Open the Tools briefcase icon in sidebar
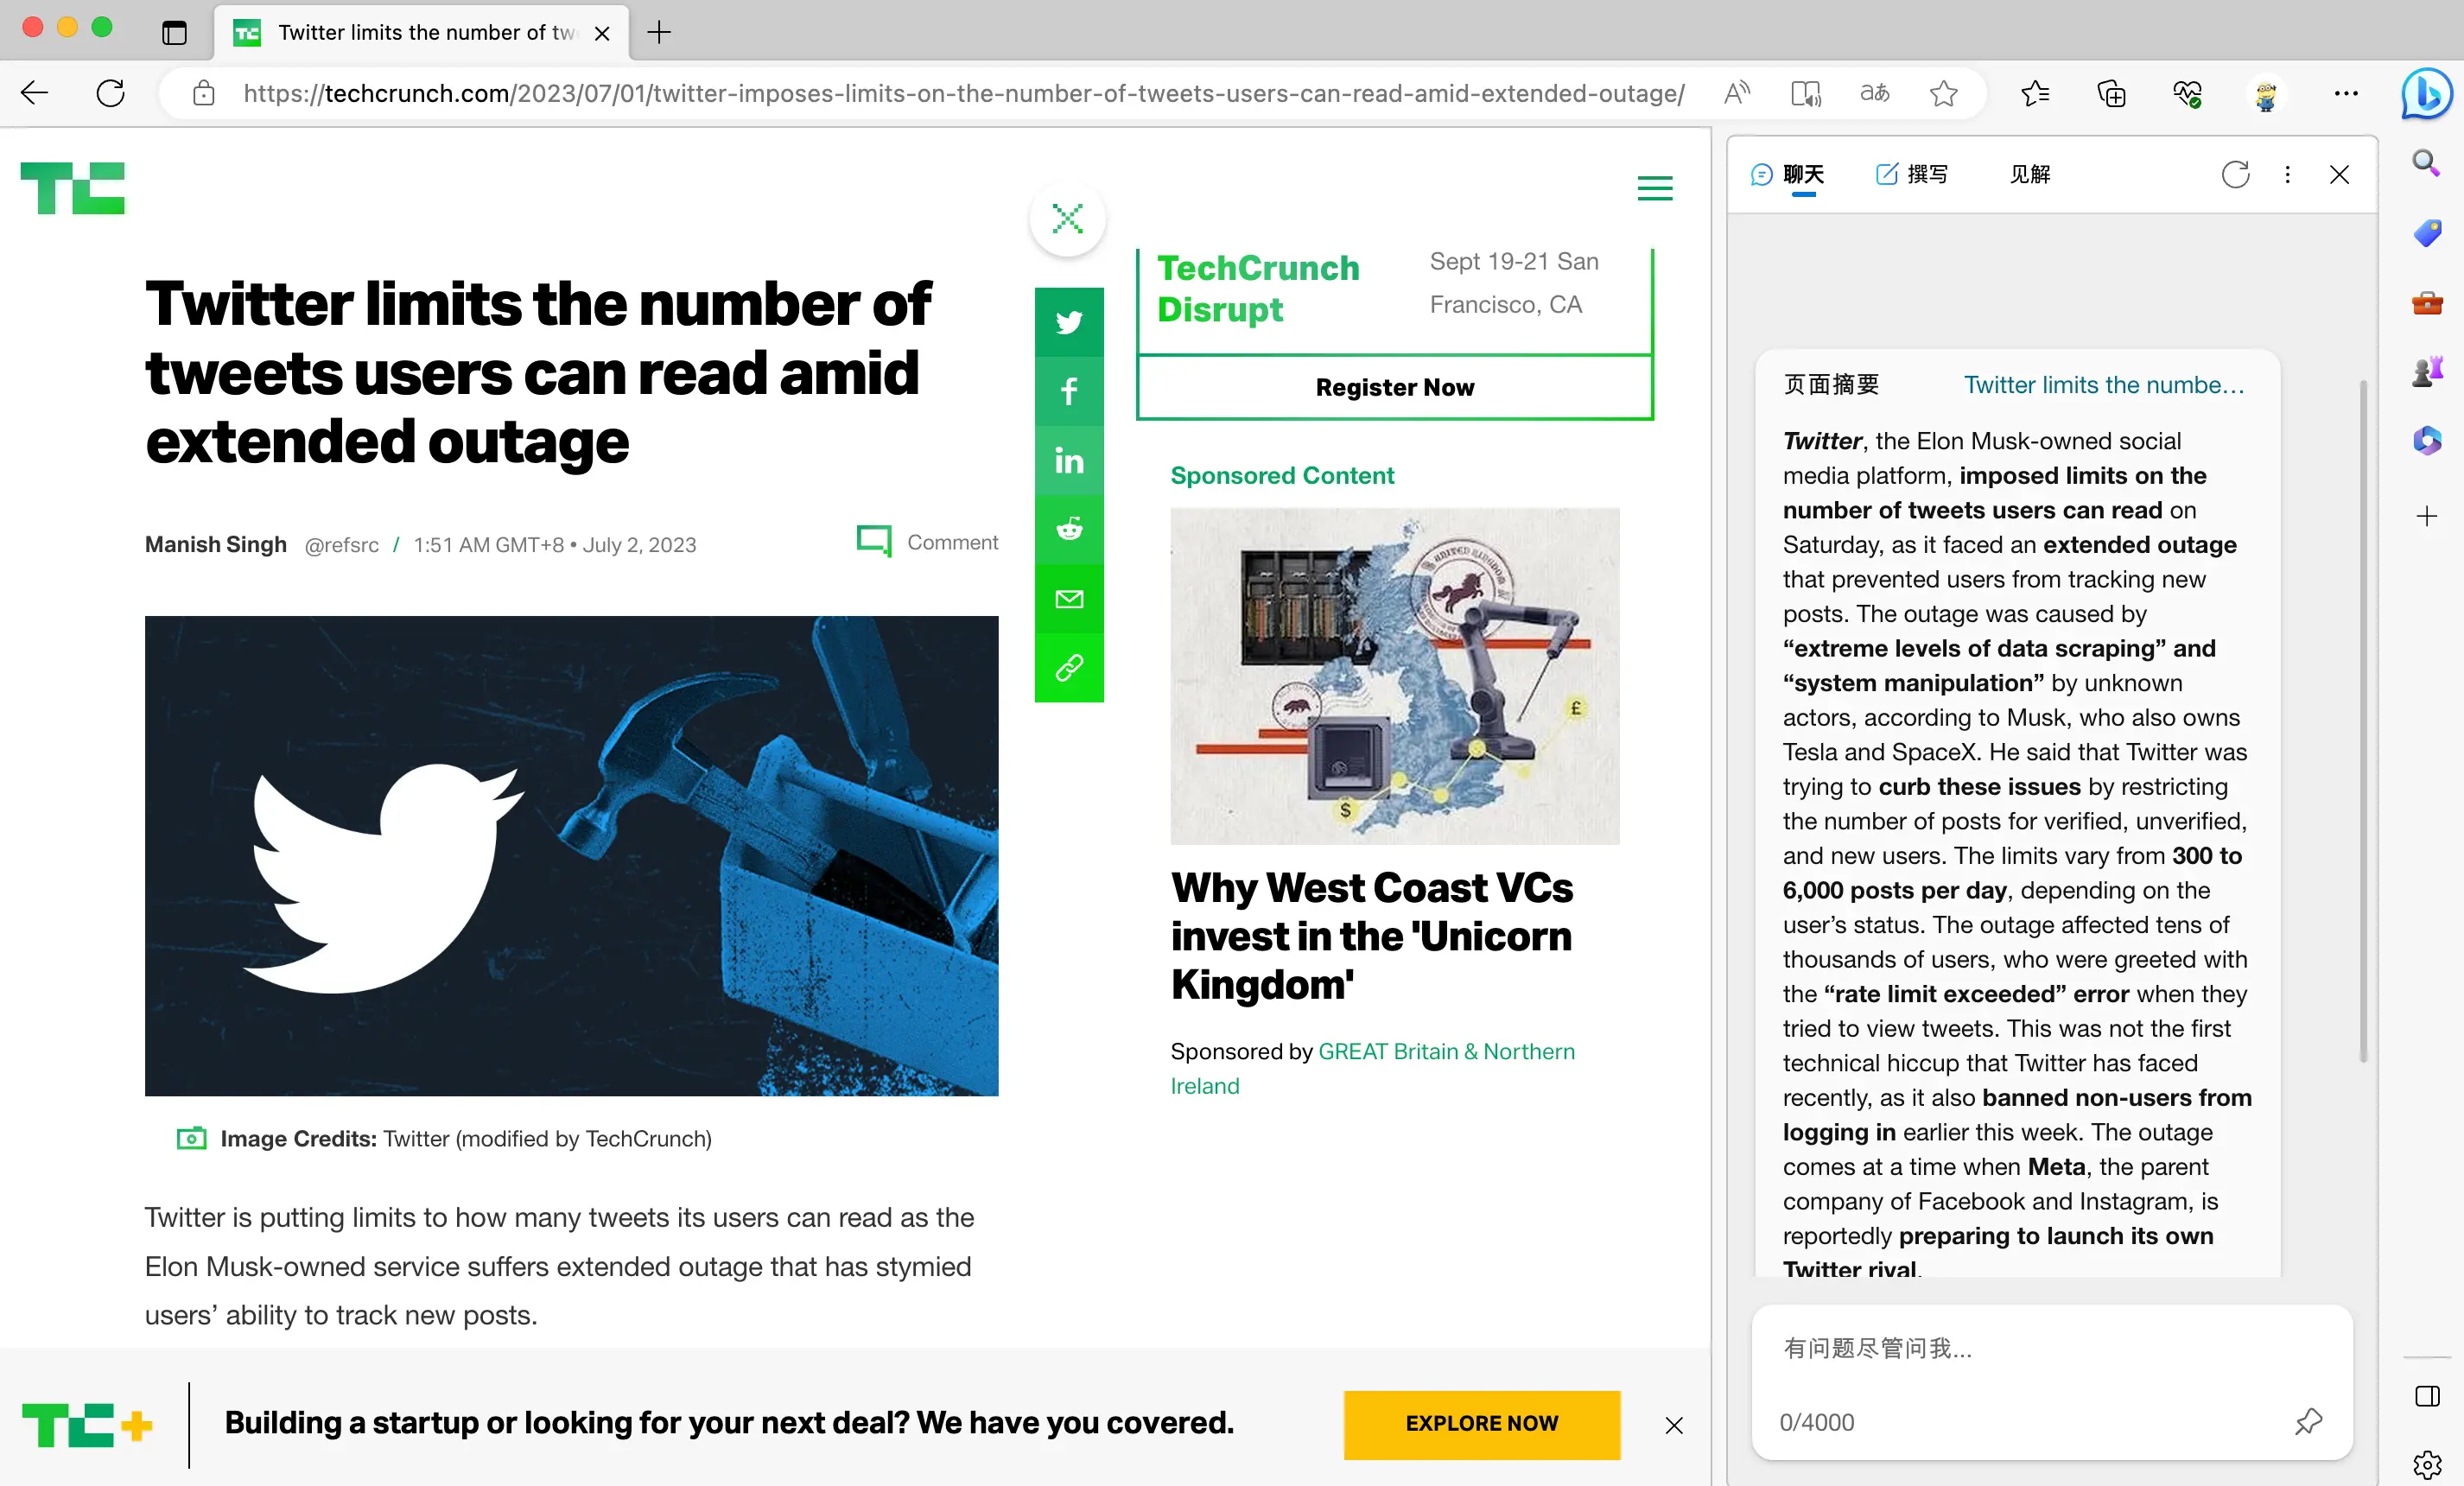 (x=2426, y=302)
